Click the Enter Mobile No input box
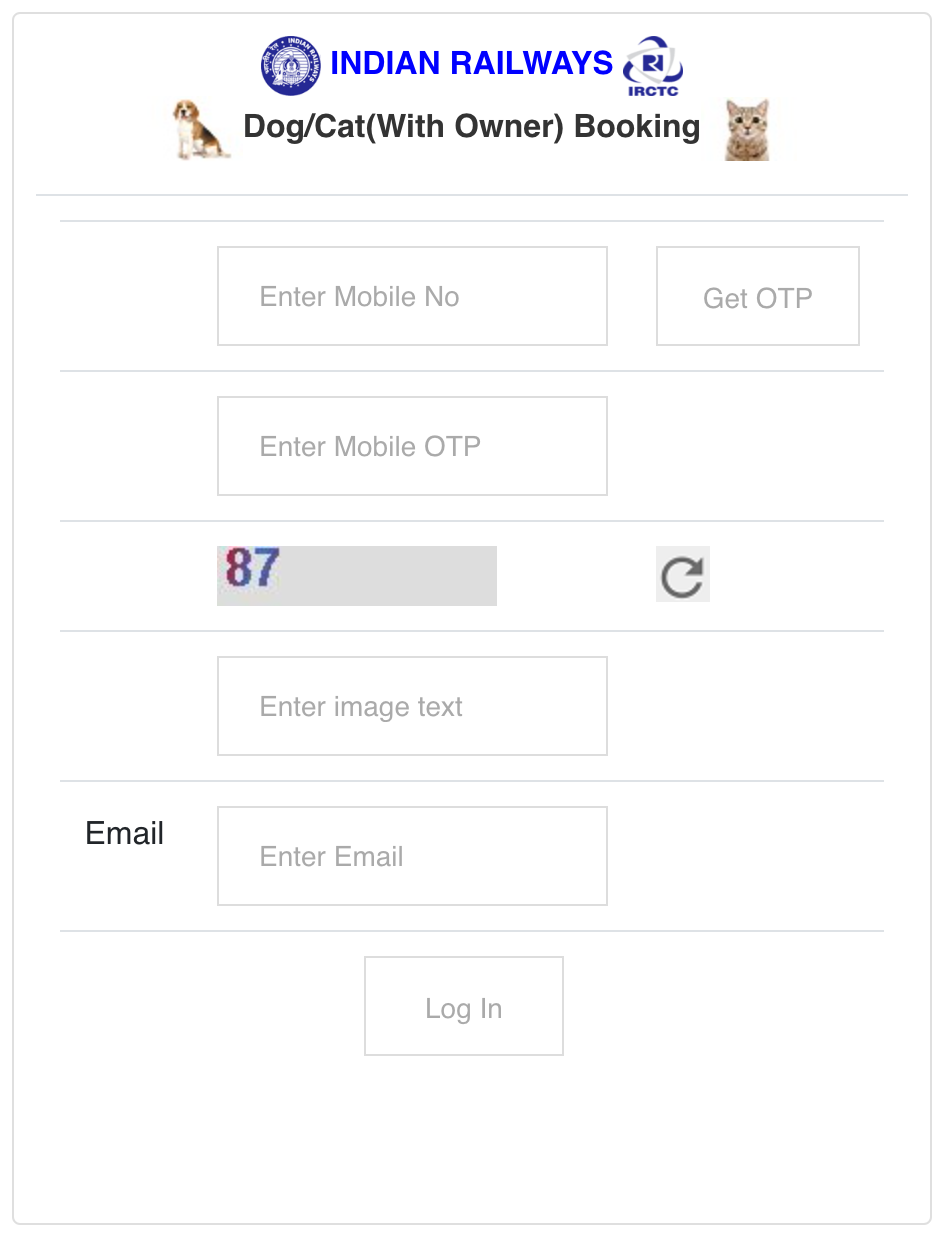 [x=412, y=295]
